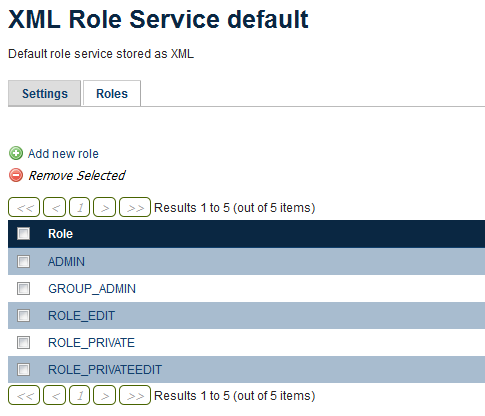Click the Add new role link
Viewport: 485px width, 416px height.
click(x=63, y=154)
